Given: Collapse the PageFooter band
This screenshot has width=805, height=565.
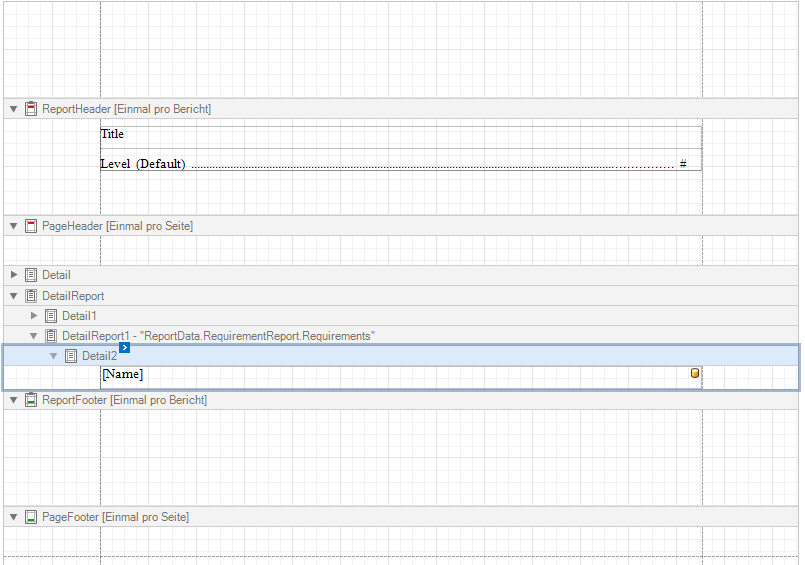Looking at the screenshot, I should 14,517.
